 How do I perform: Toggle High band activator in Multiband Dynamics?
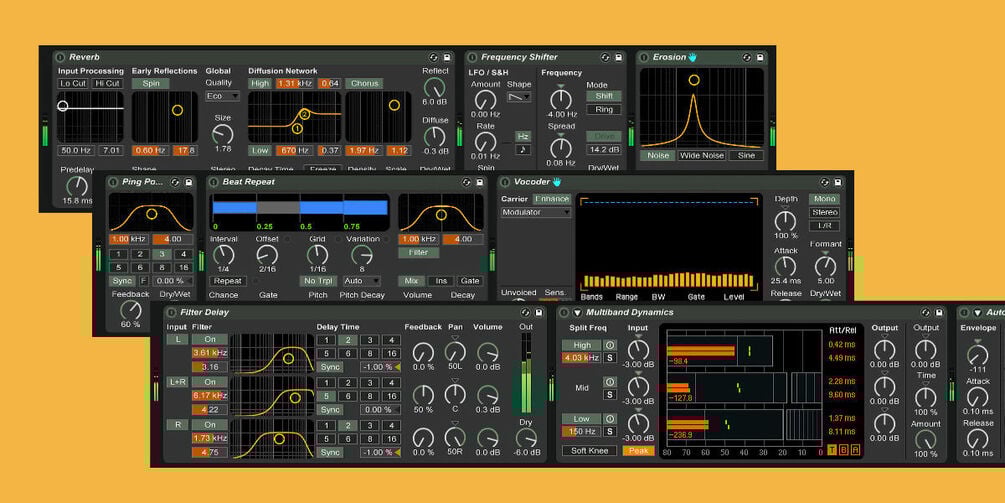610,345
